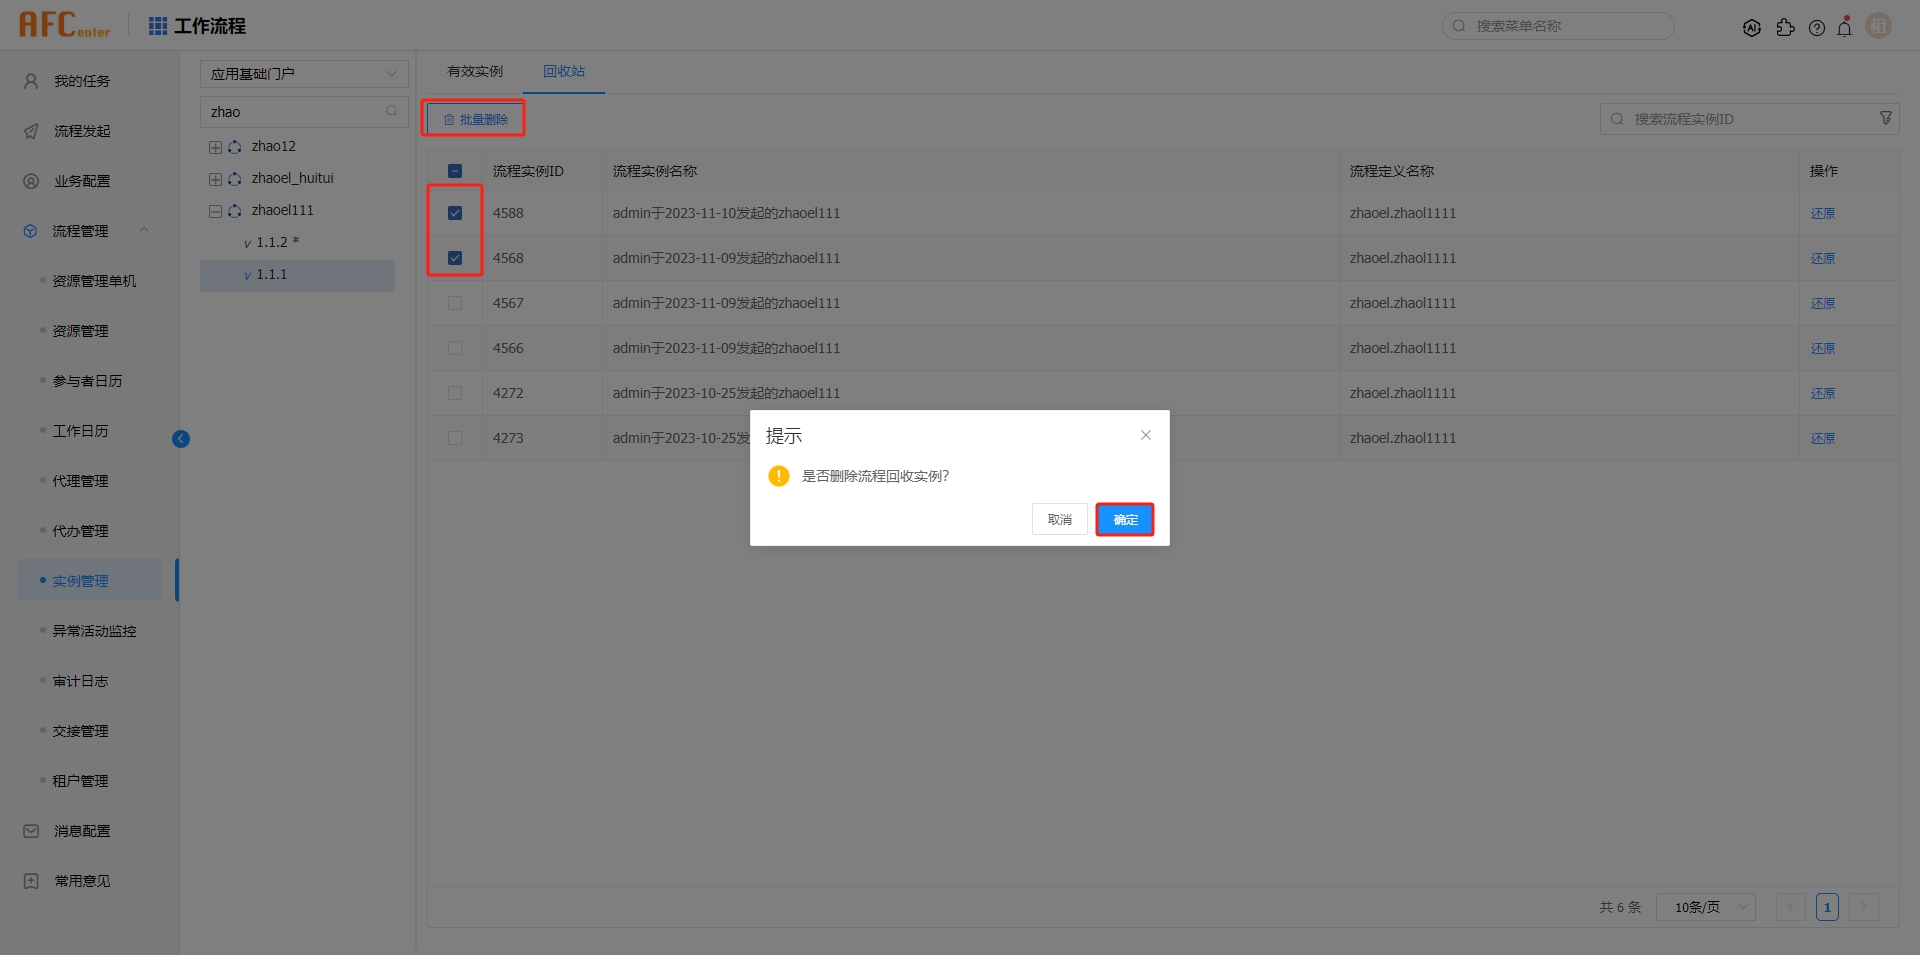The width and height of the screenshot is (1920, 955).
Task: Open the AI assistant icon in top bar
Action: 1753,27
